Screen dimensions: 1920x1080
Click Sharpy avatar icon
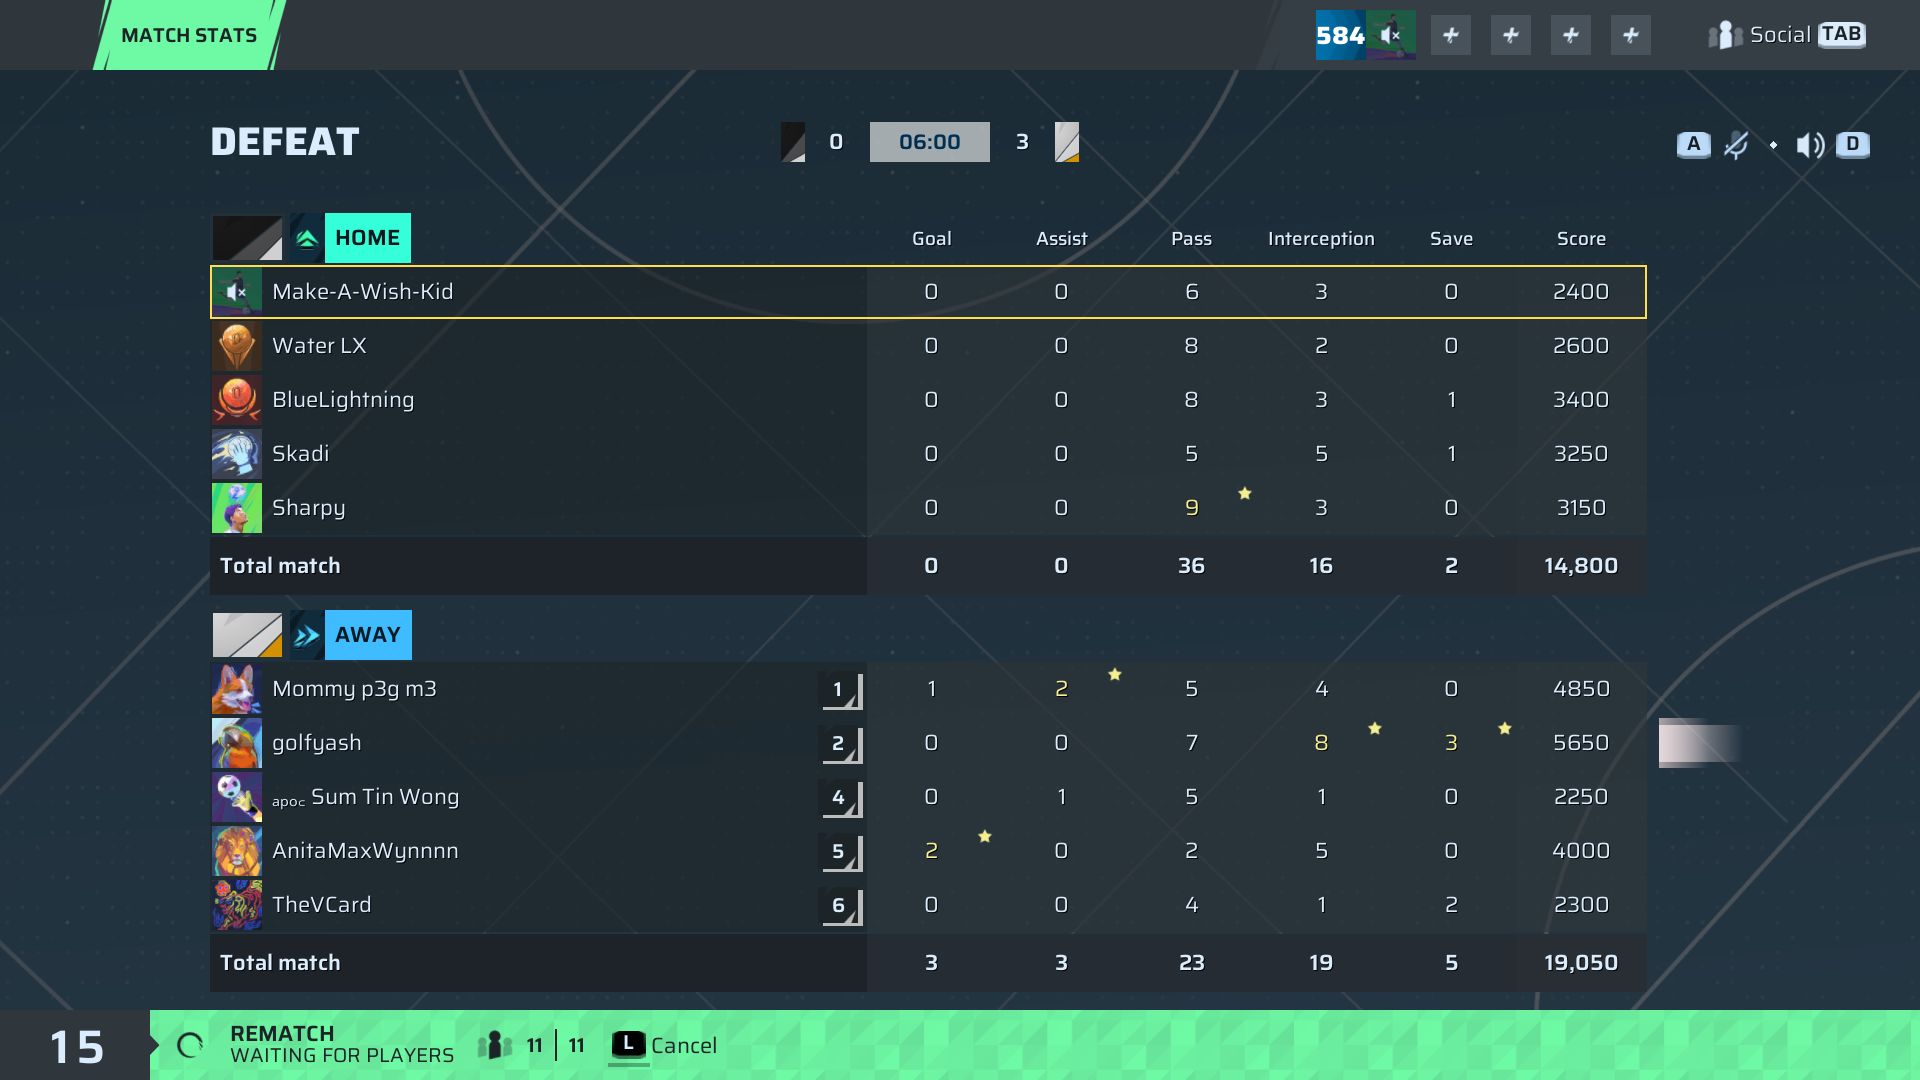click(237, 508)
